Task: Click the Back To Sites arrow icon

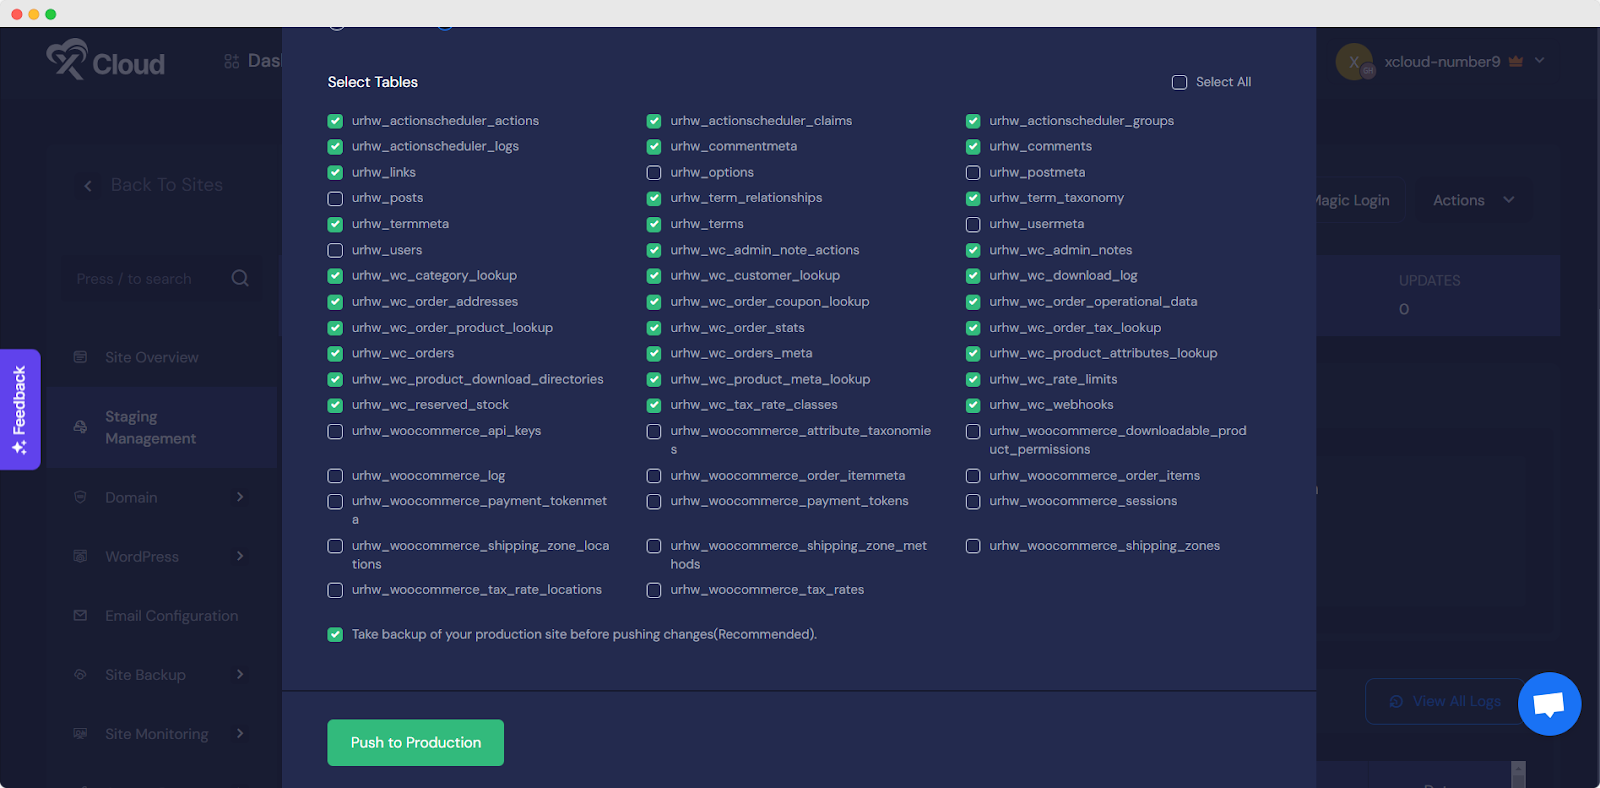Action: click(88, 185)
